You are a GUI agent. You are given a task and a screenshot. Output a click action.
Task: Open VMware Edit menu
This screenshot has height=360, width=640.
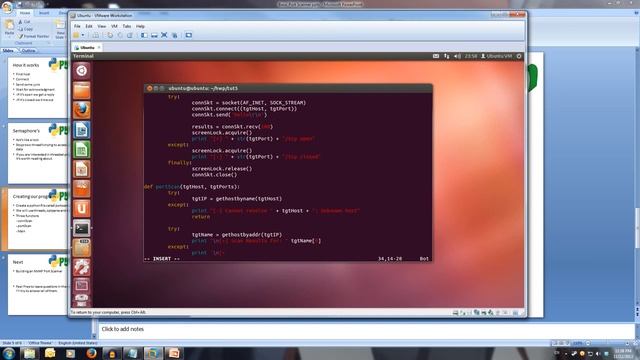tap(89, 26)
